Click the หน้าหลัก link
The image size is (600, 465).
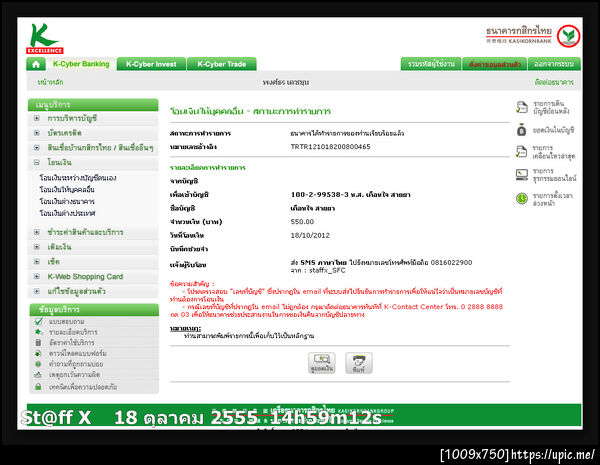(x=50, y=82)
